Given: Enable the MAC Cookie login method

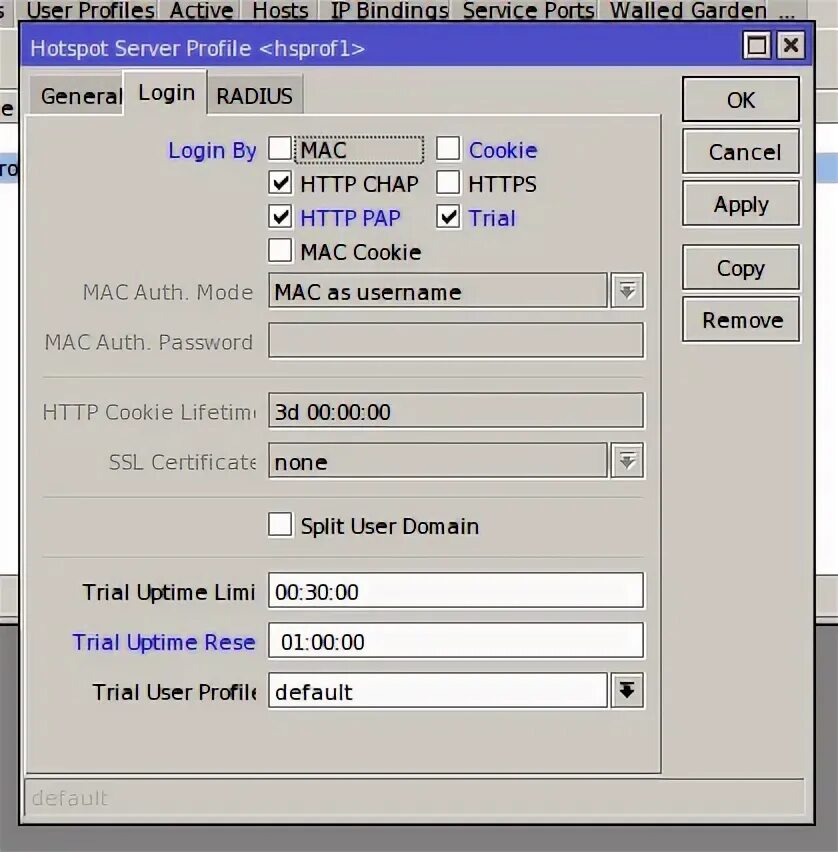Looking at the screenshot, I should (x=280, y=251).
